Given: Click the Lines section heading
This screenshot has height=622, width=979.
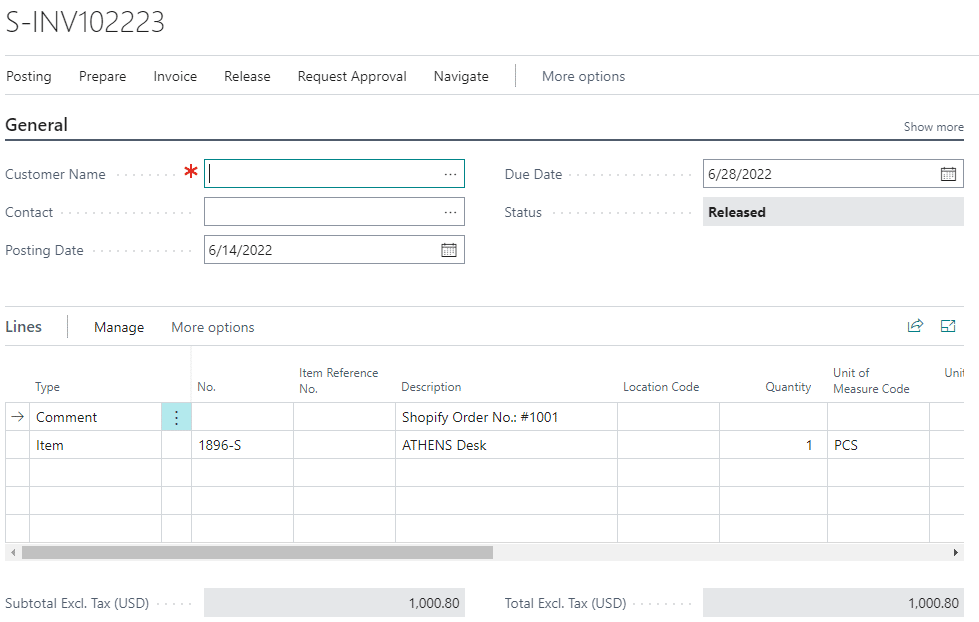Looking at the screenshot, I should coord(24,327).
